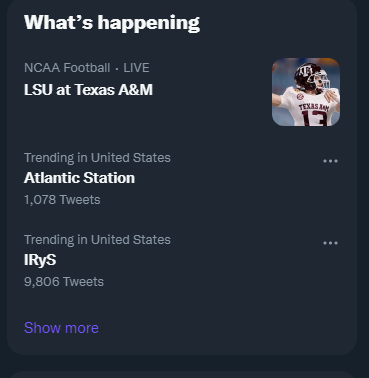Click the TEXAS A&M lettering on the jersey

314,107
